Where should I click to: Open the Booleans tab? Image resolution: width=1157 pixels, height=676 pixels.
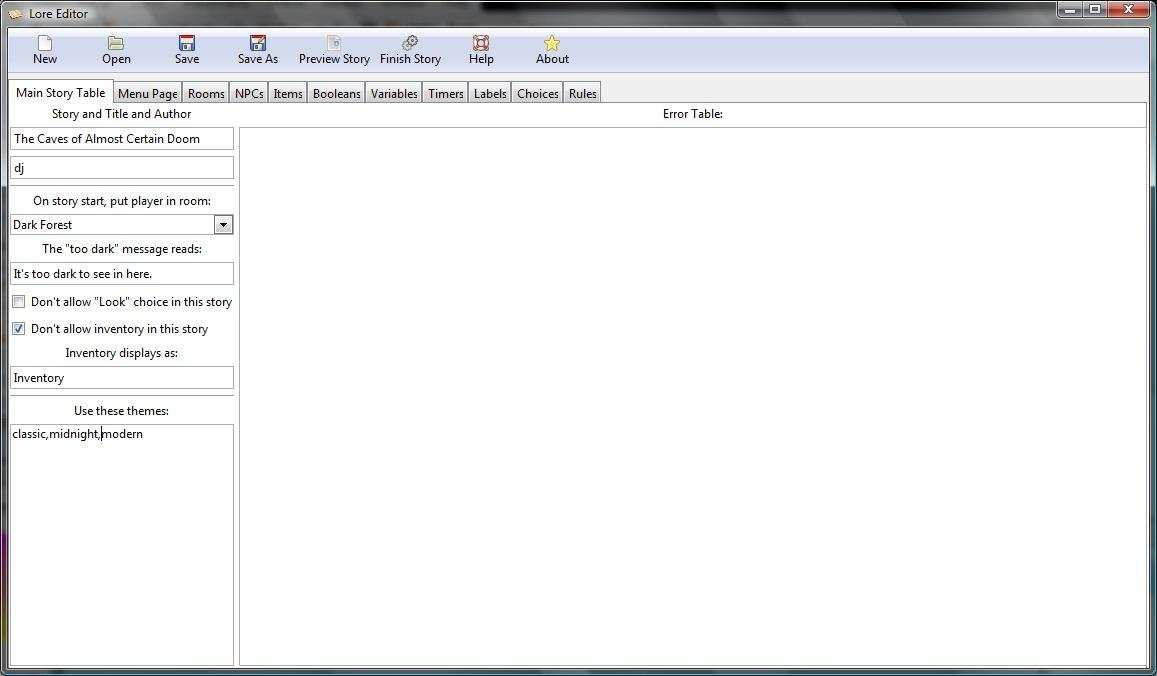point(336,92)
